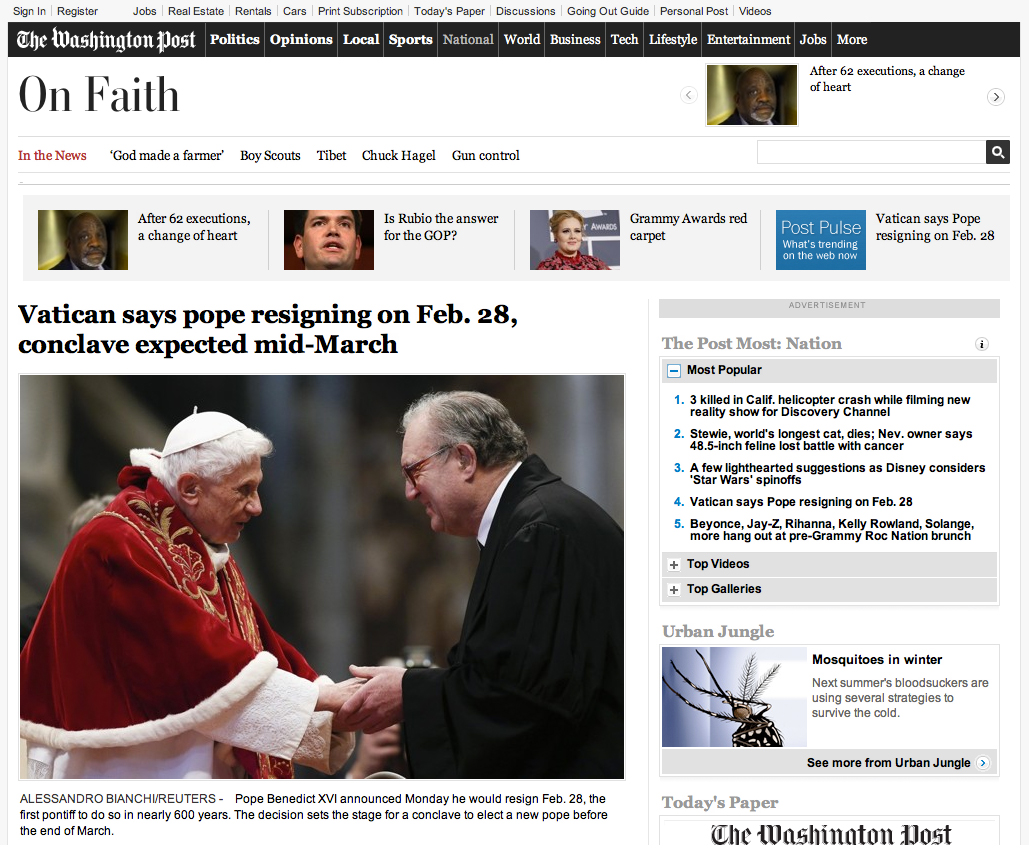Open the Going Out Guide link
The image size is (1029, 862).
608,11
